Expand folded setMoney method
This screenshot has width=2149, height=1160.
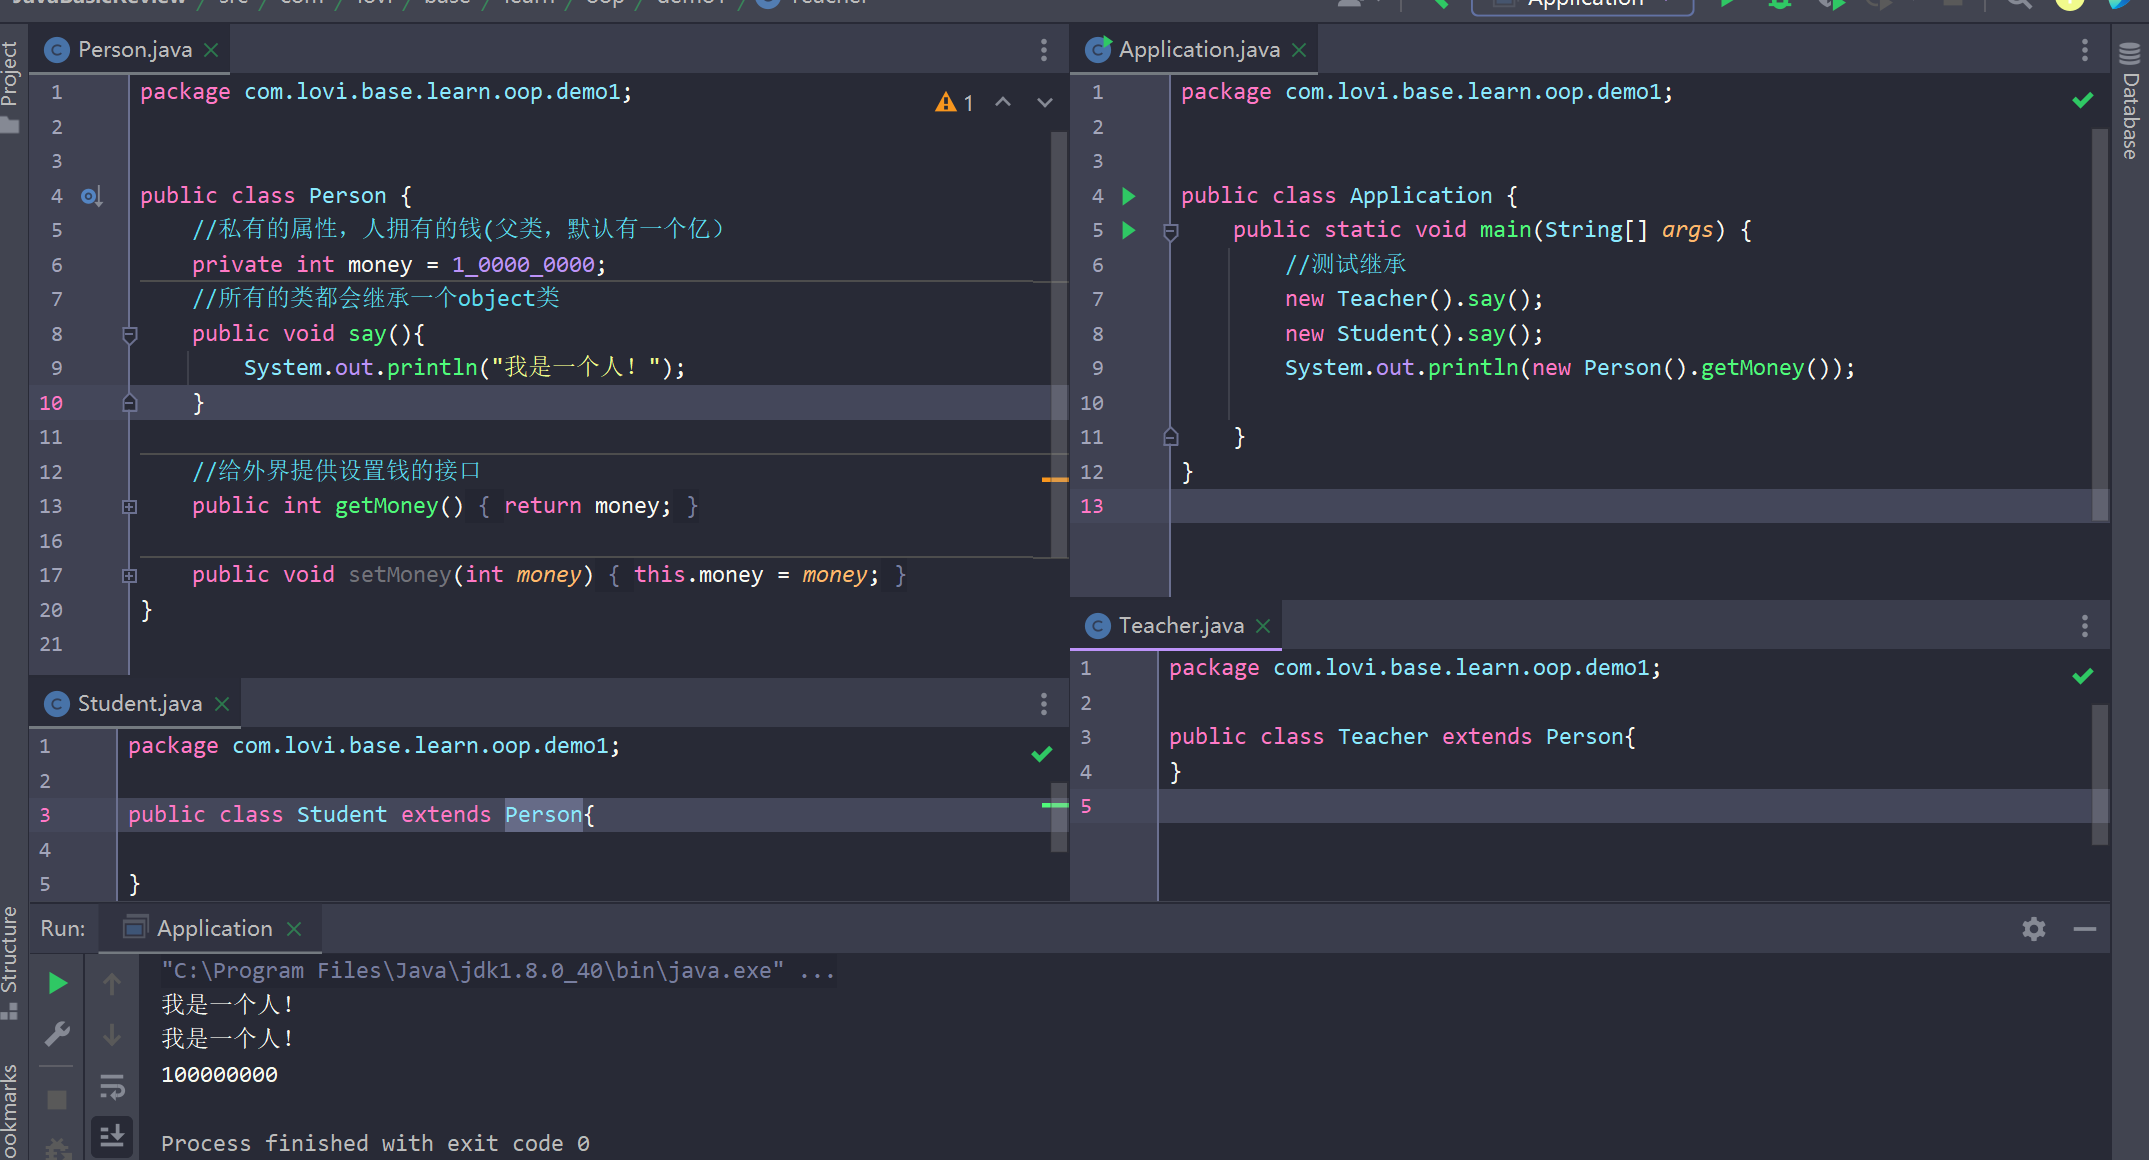[x=129, y=576]
